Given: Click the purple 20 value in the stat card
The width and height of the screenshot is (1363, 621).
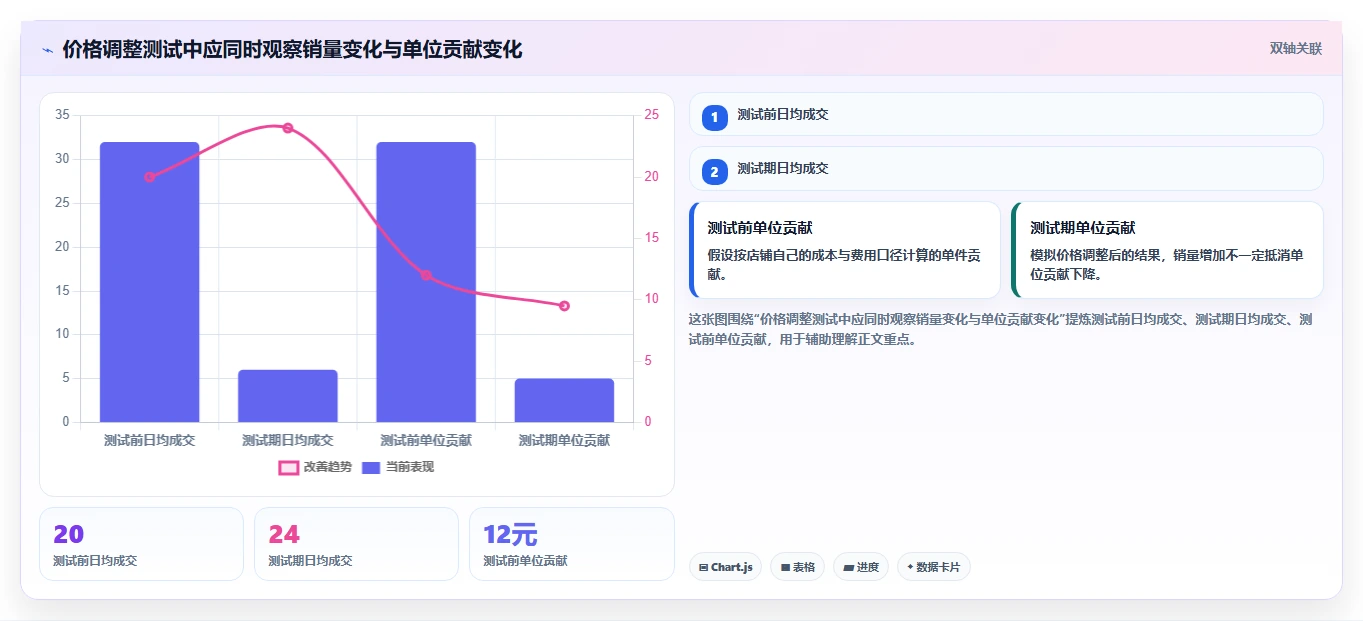Looking at the screenshot, I should pos(69,535).
